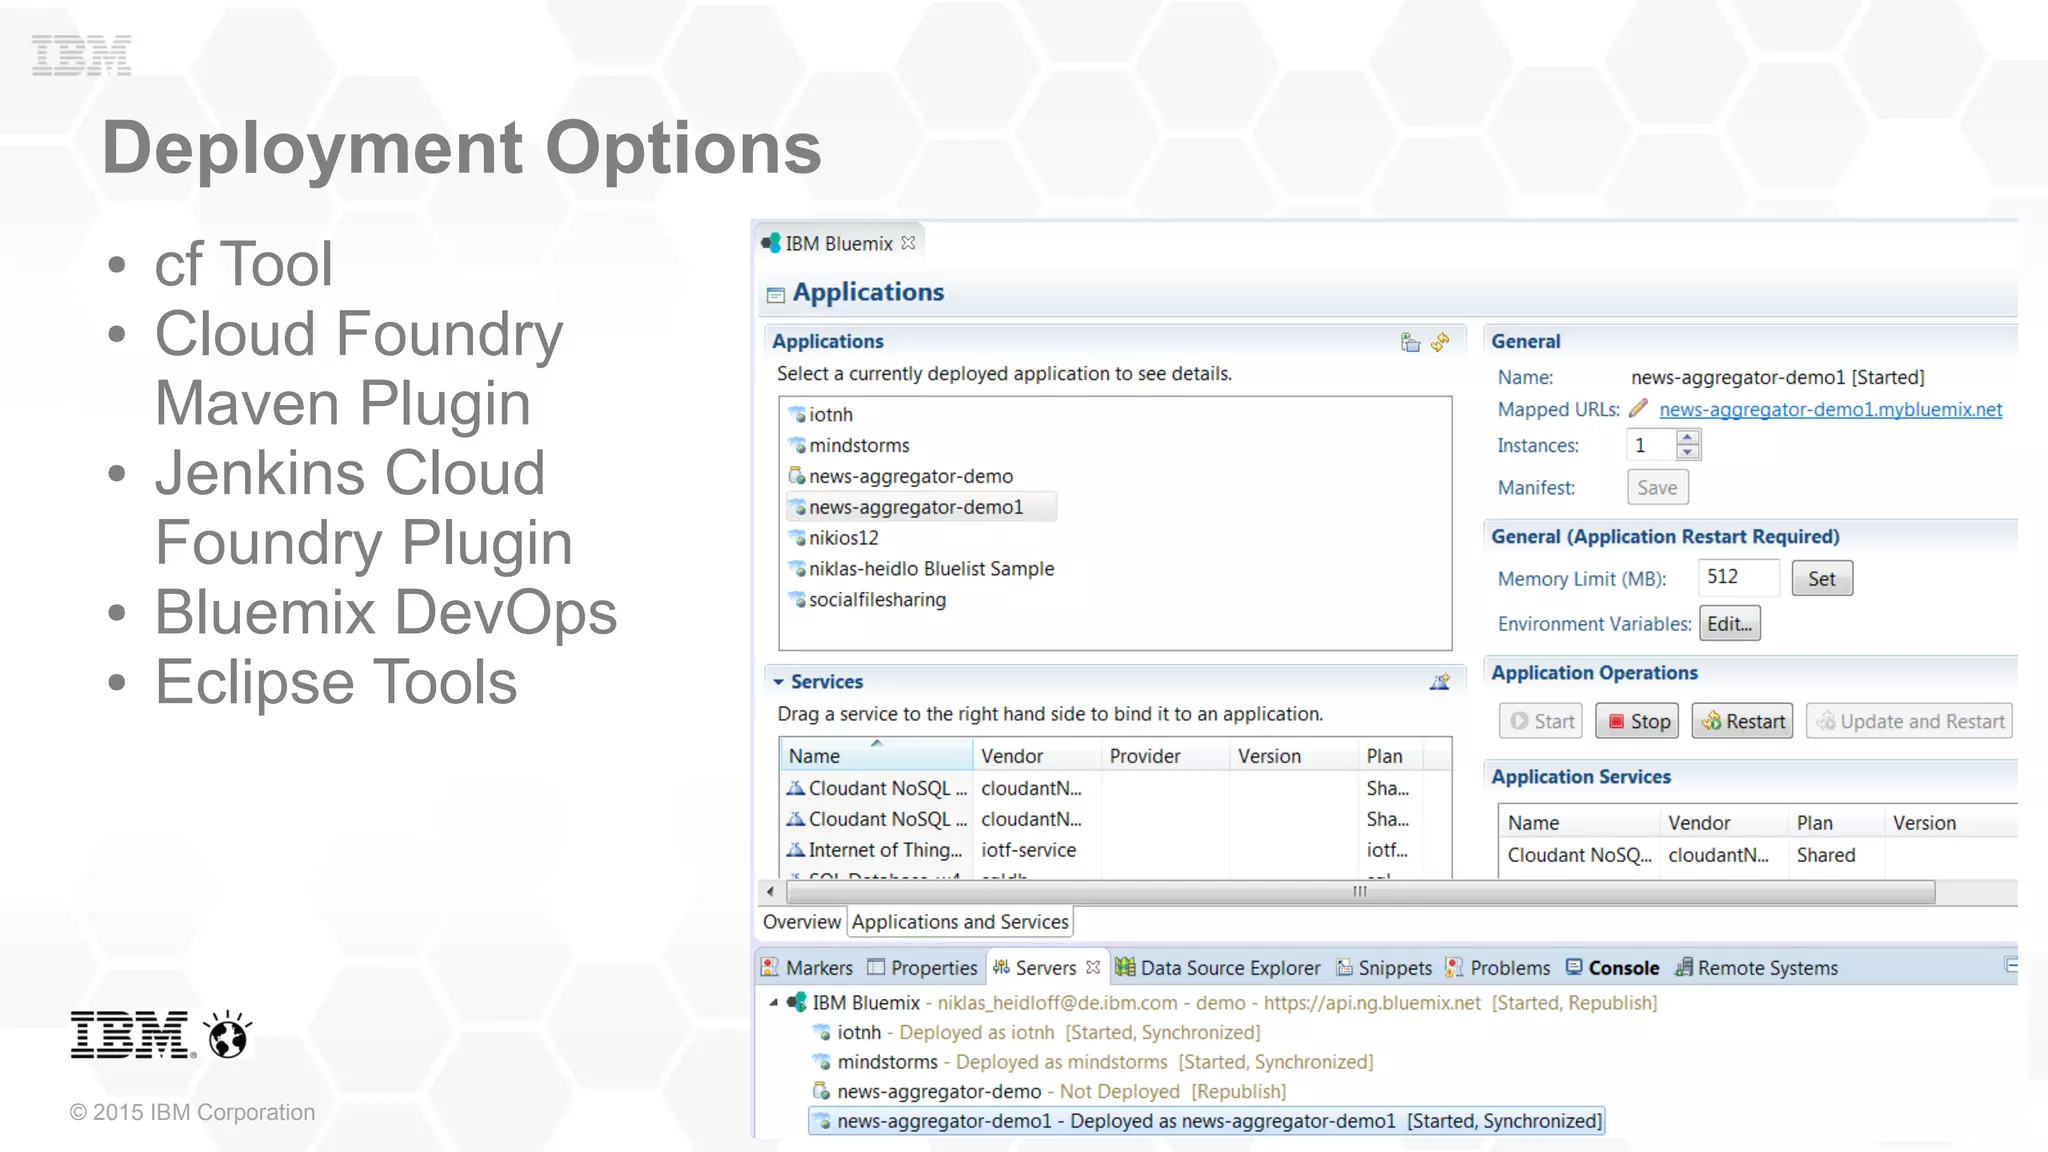The width and height of the screenshot is (2048, 1152).
Task: Click the news-aggregator-demo icon in applications list
Action: click(797, 476)
